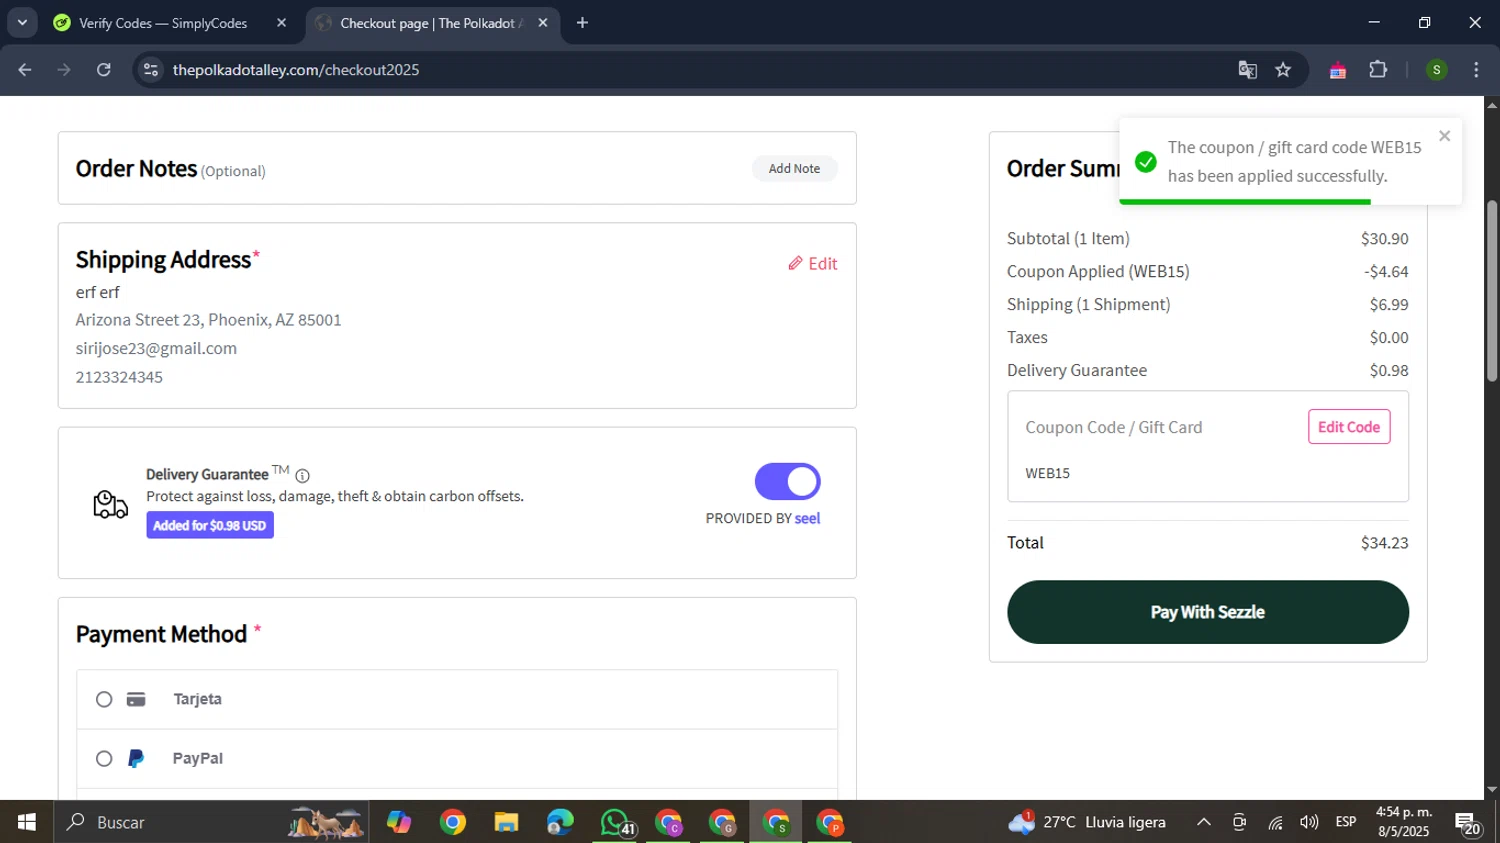Reload the checkout page

click(x=104, y=70)
